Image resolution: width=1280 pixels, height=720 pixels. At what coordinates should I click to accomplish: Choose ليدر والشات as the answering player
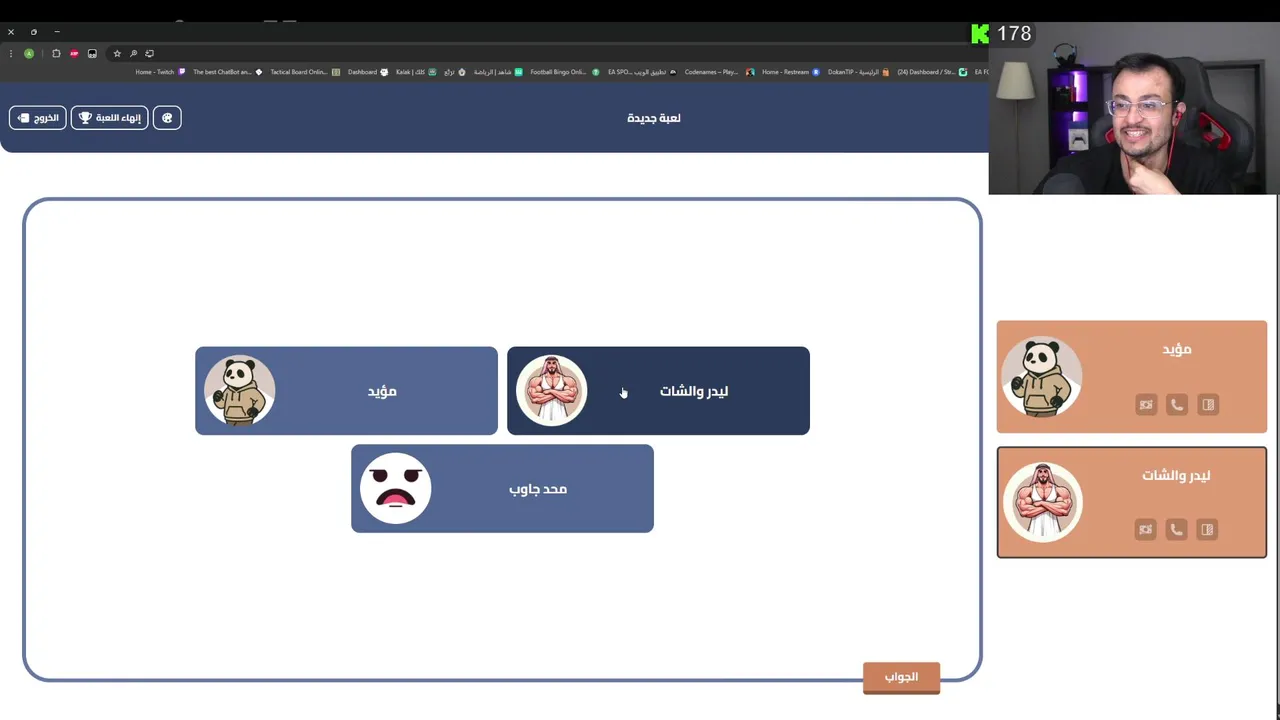tap(658, 391)
